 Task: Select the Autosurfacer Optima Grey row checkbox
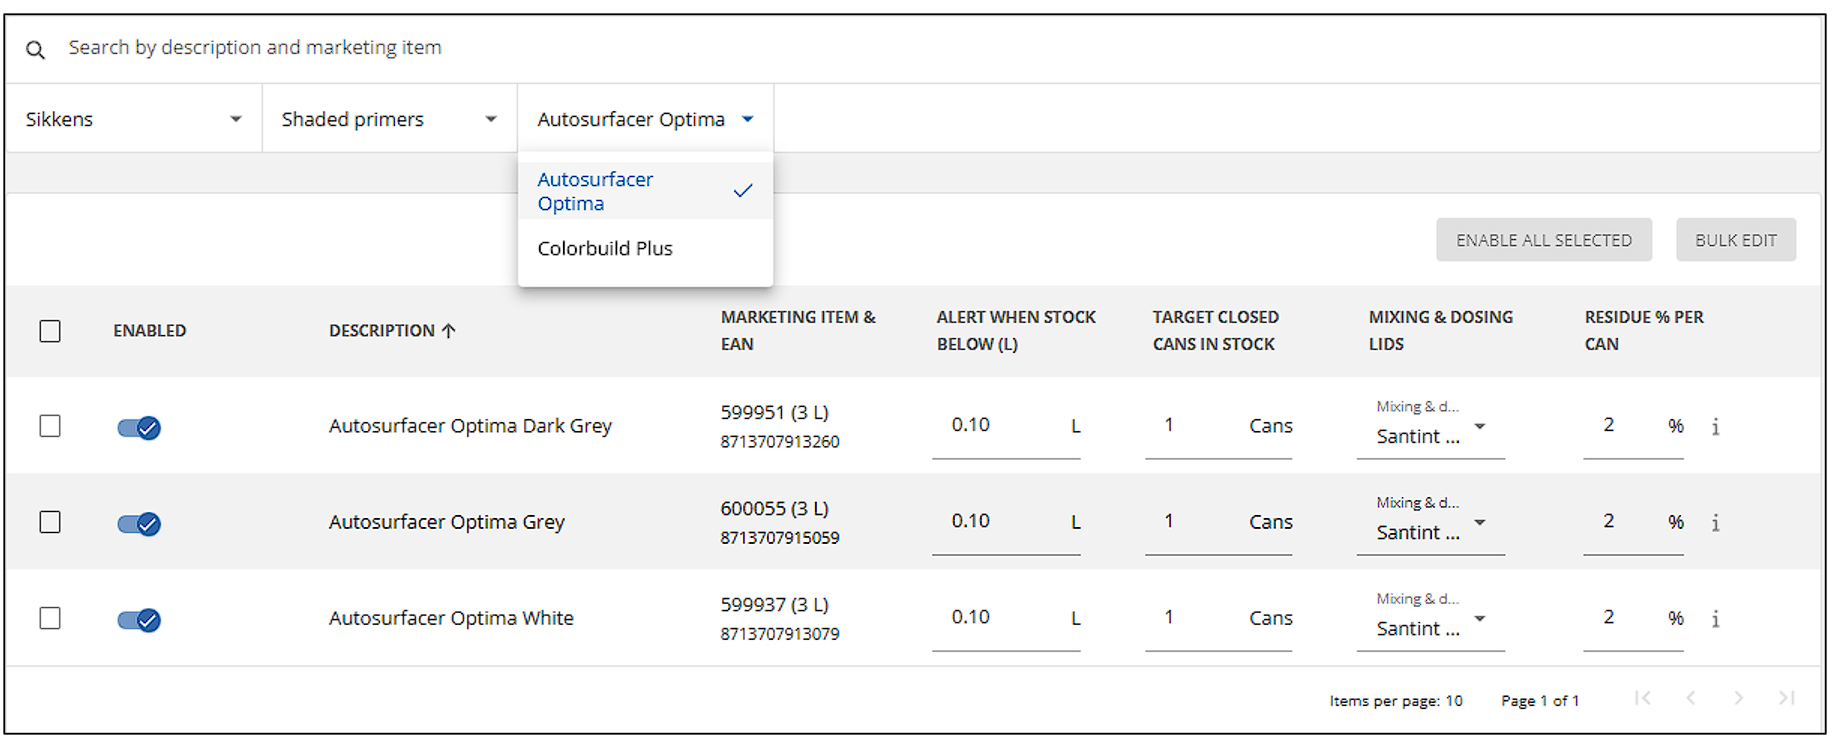tap(50, 522)
